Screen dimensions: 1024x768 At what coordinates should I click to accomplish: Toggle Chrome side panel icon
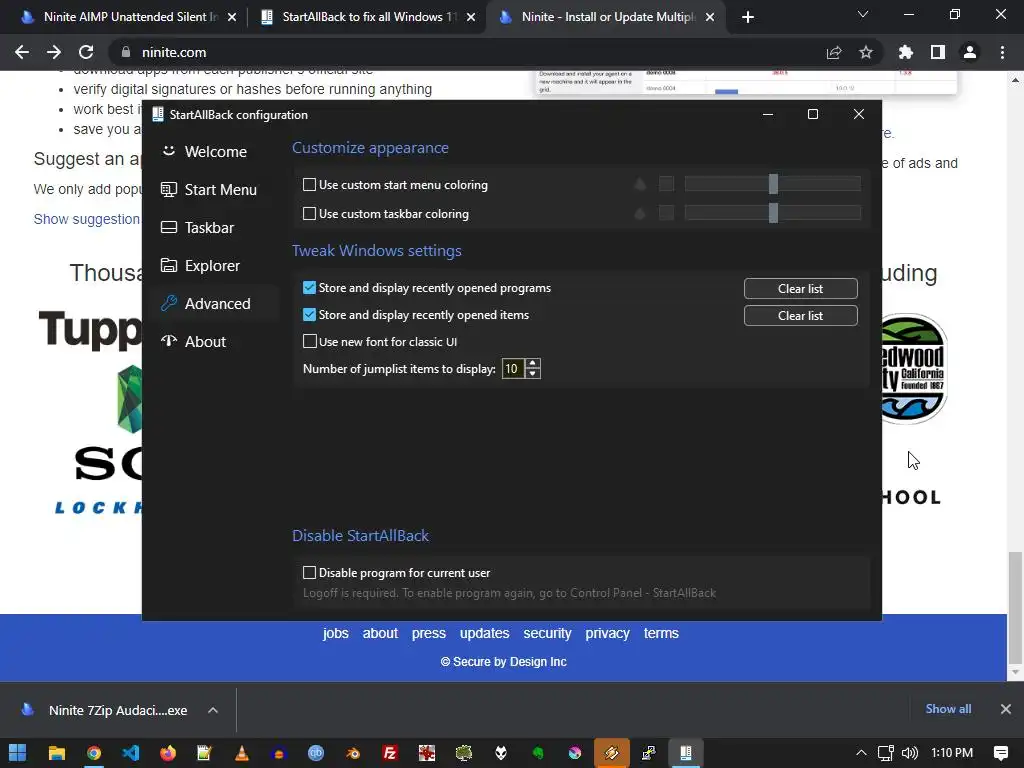938,52
